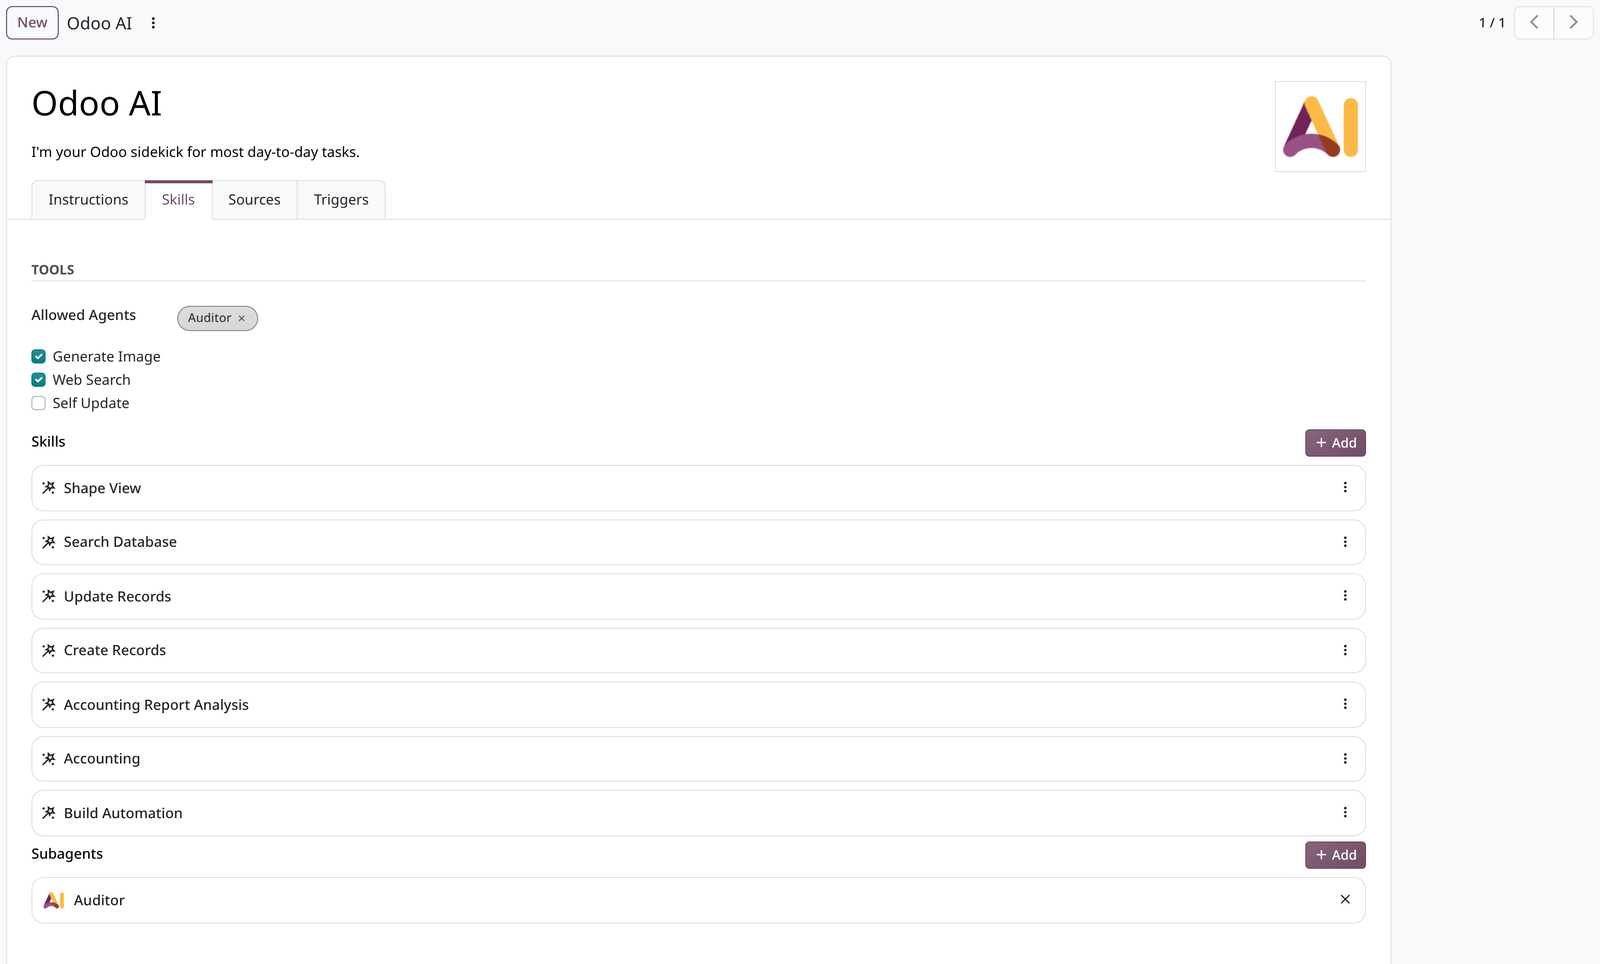Click the Accounting skill icon

point(49,759)
